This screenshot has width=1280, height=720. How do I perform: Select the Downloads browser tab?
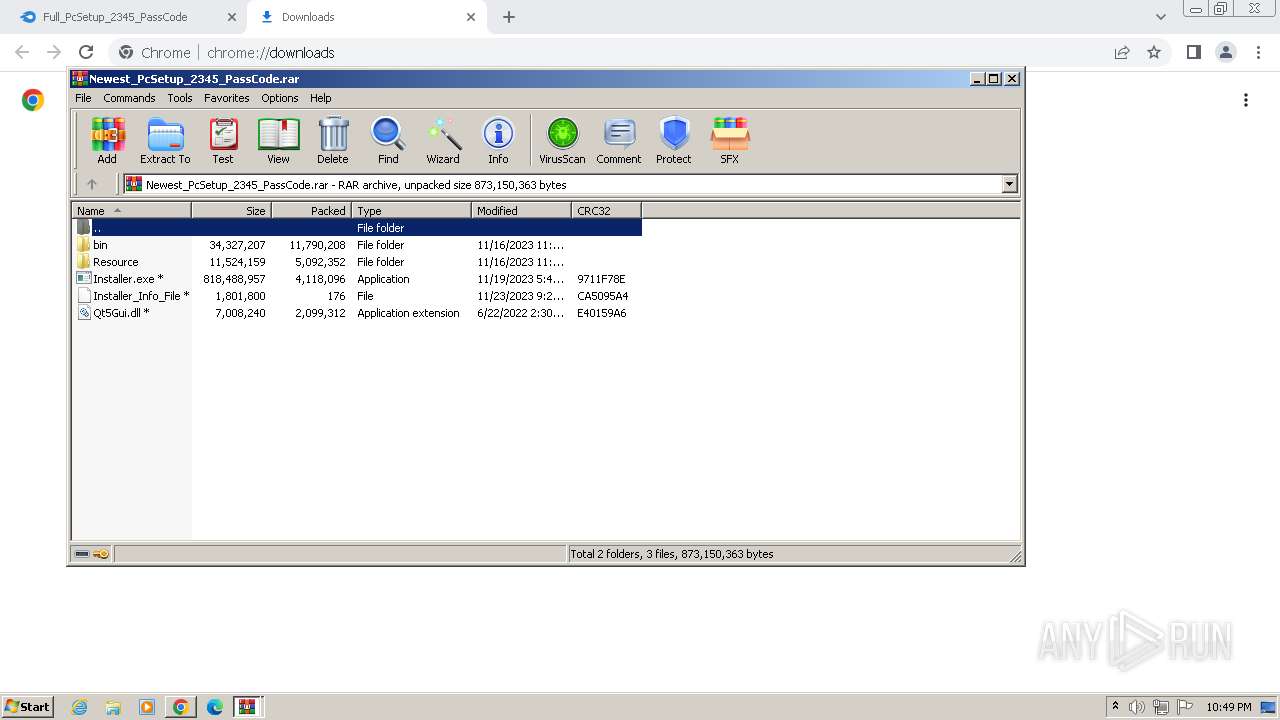(x=365, y=17)
